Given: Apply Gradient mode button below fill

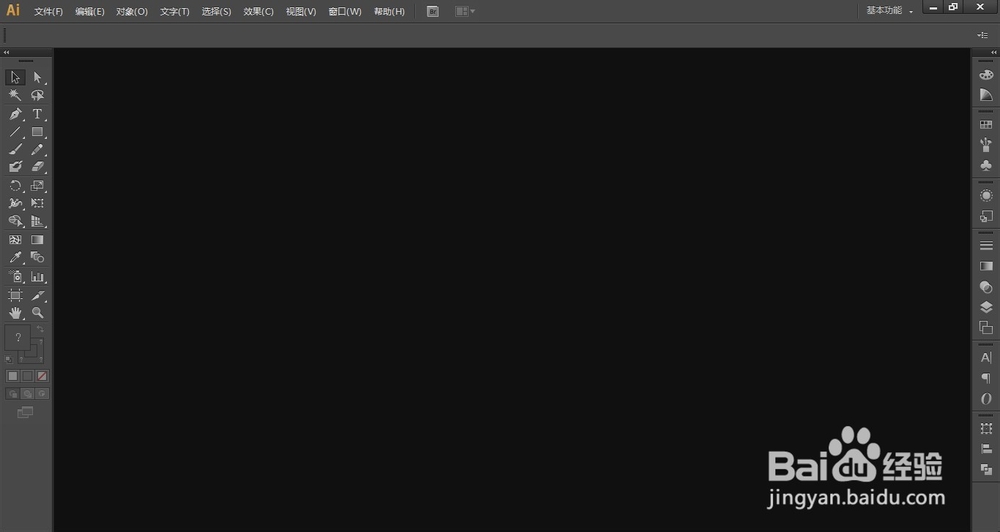Looking at the screenshot, I should [x=27, y=376].
